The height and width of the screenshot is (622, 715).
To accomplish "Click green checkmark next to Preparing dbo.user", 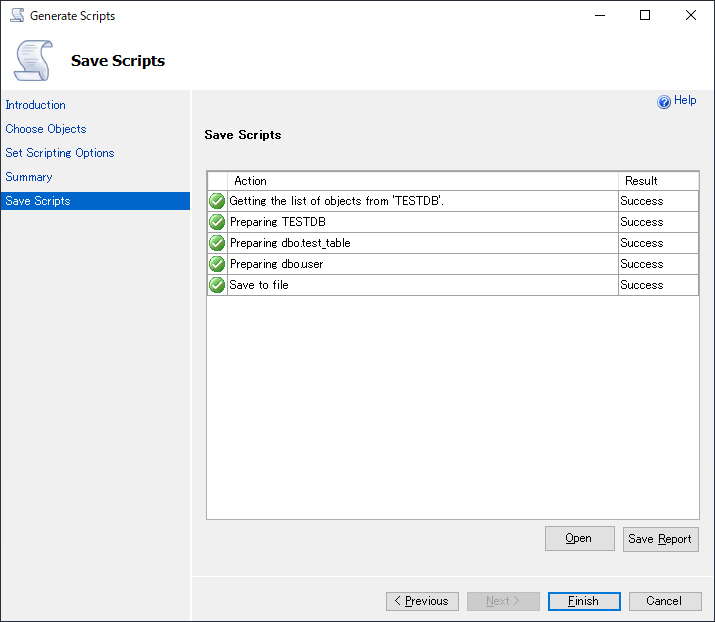I will tap(217, 264).
